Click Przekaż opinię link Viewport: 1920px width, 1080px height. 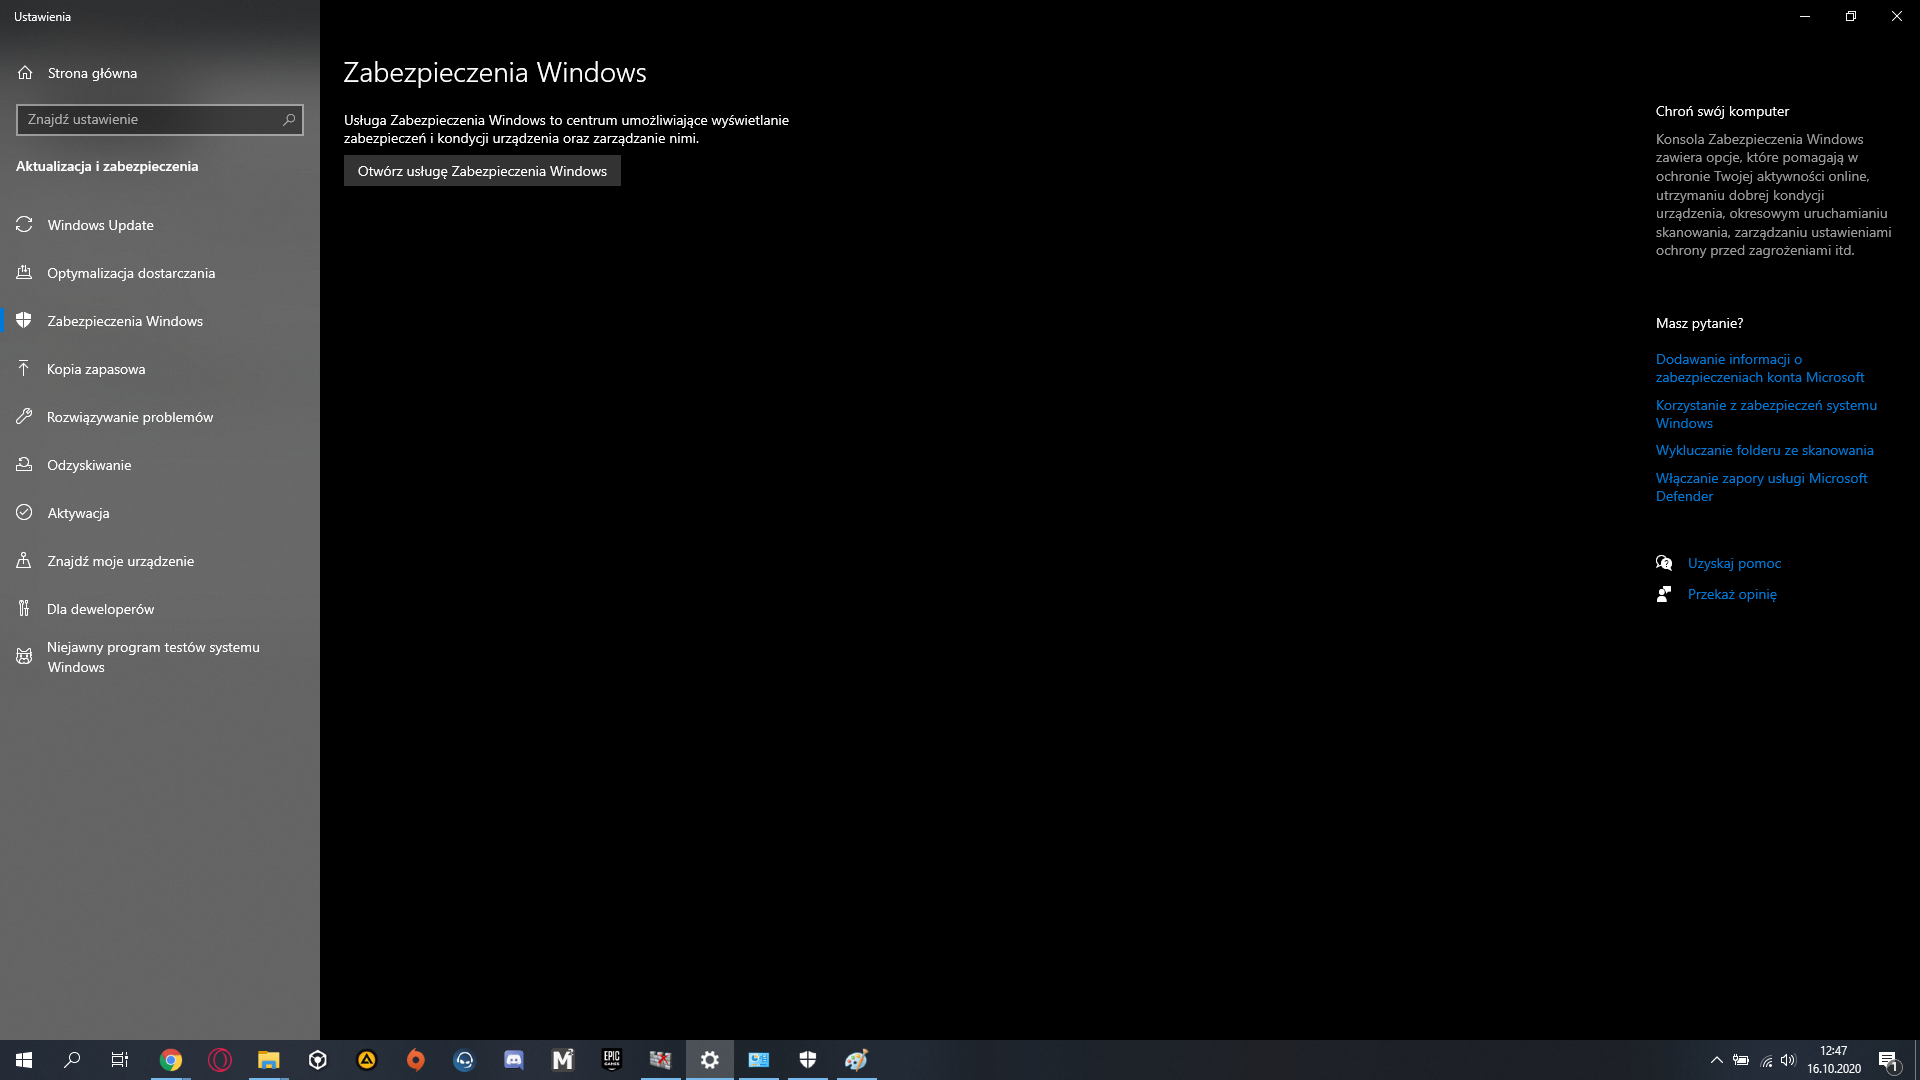pos(1732,594)
